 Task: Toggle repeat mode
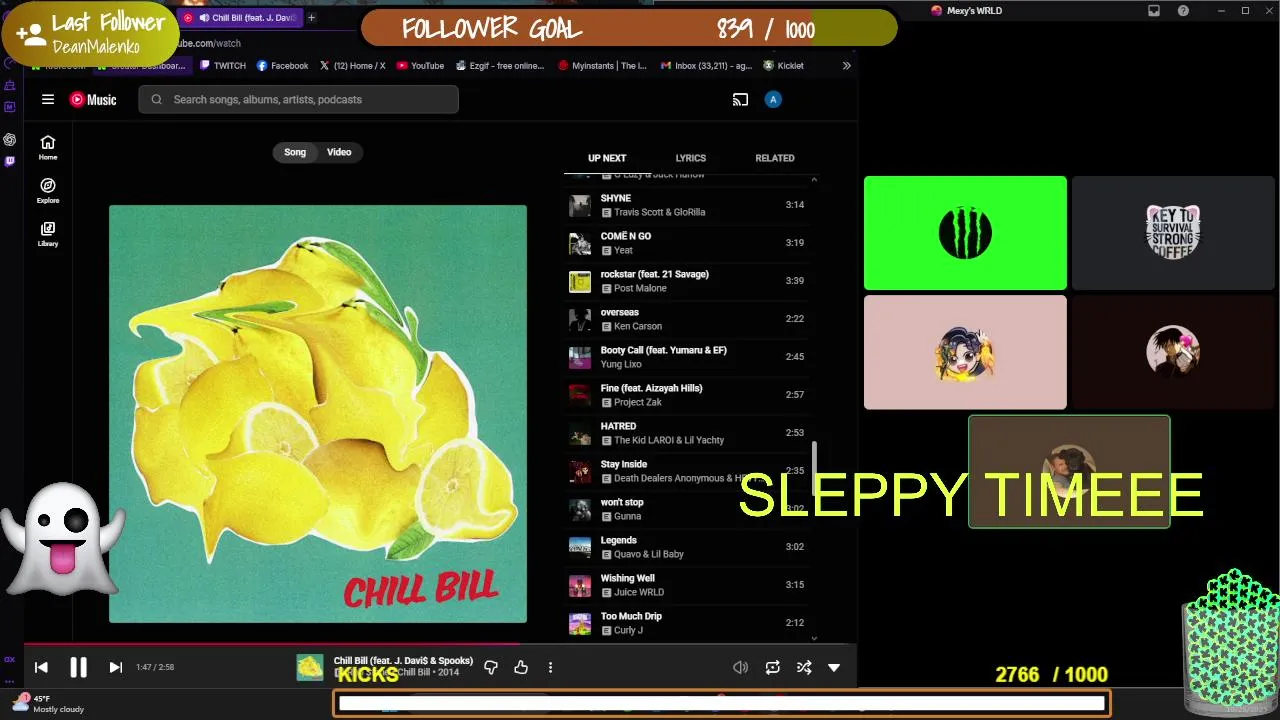click(x=772, y=667)
